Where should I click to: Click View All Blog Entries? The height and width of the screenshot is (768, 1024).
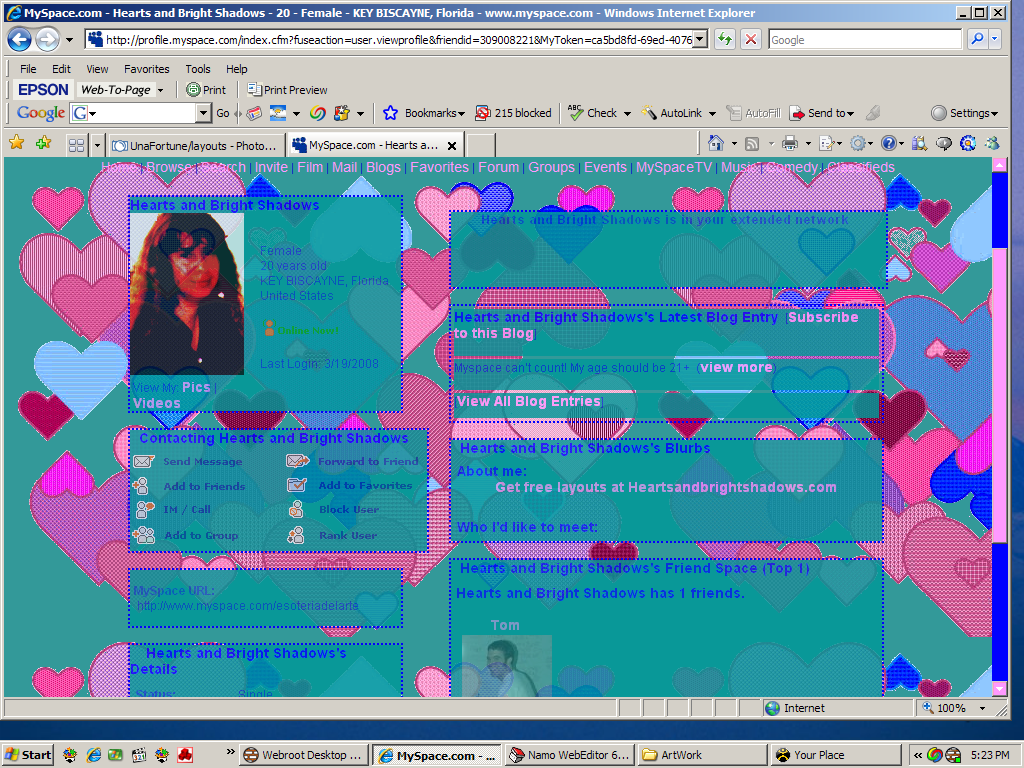[x=528, y=402]
